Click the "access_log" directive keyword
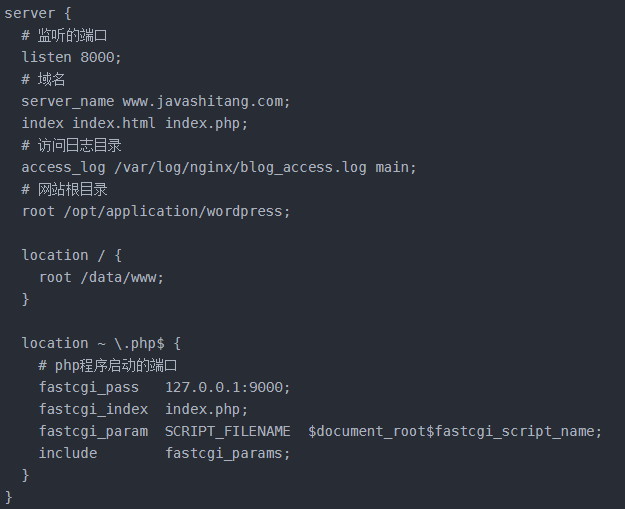Screen dimensions: 625x509 click(63, 167)
